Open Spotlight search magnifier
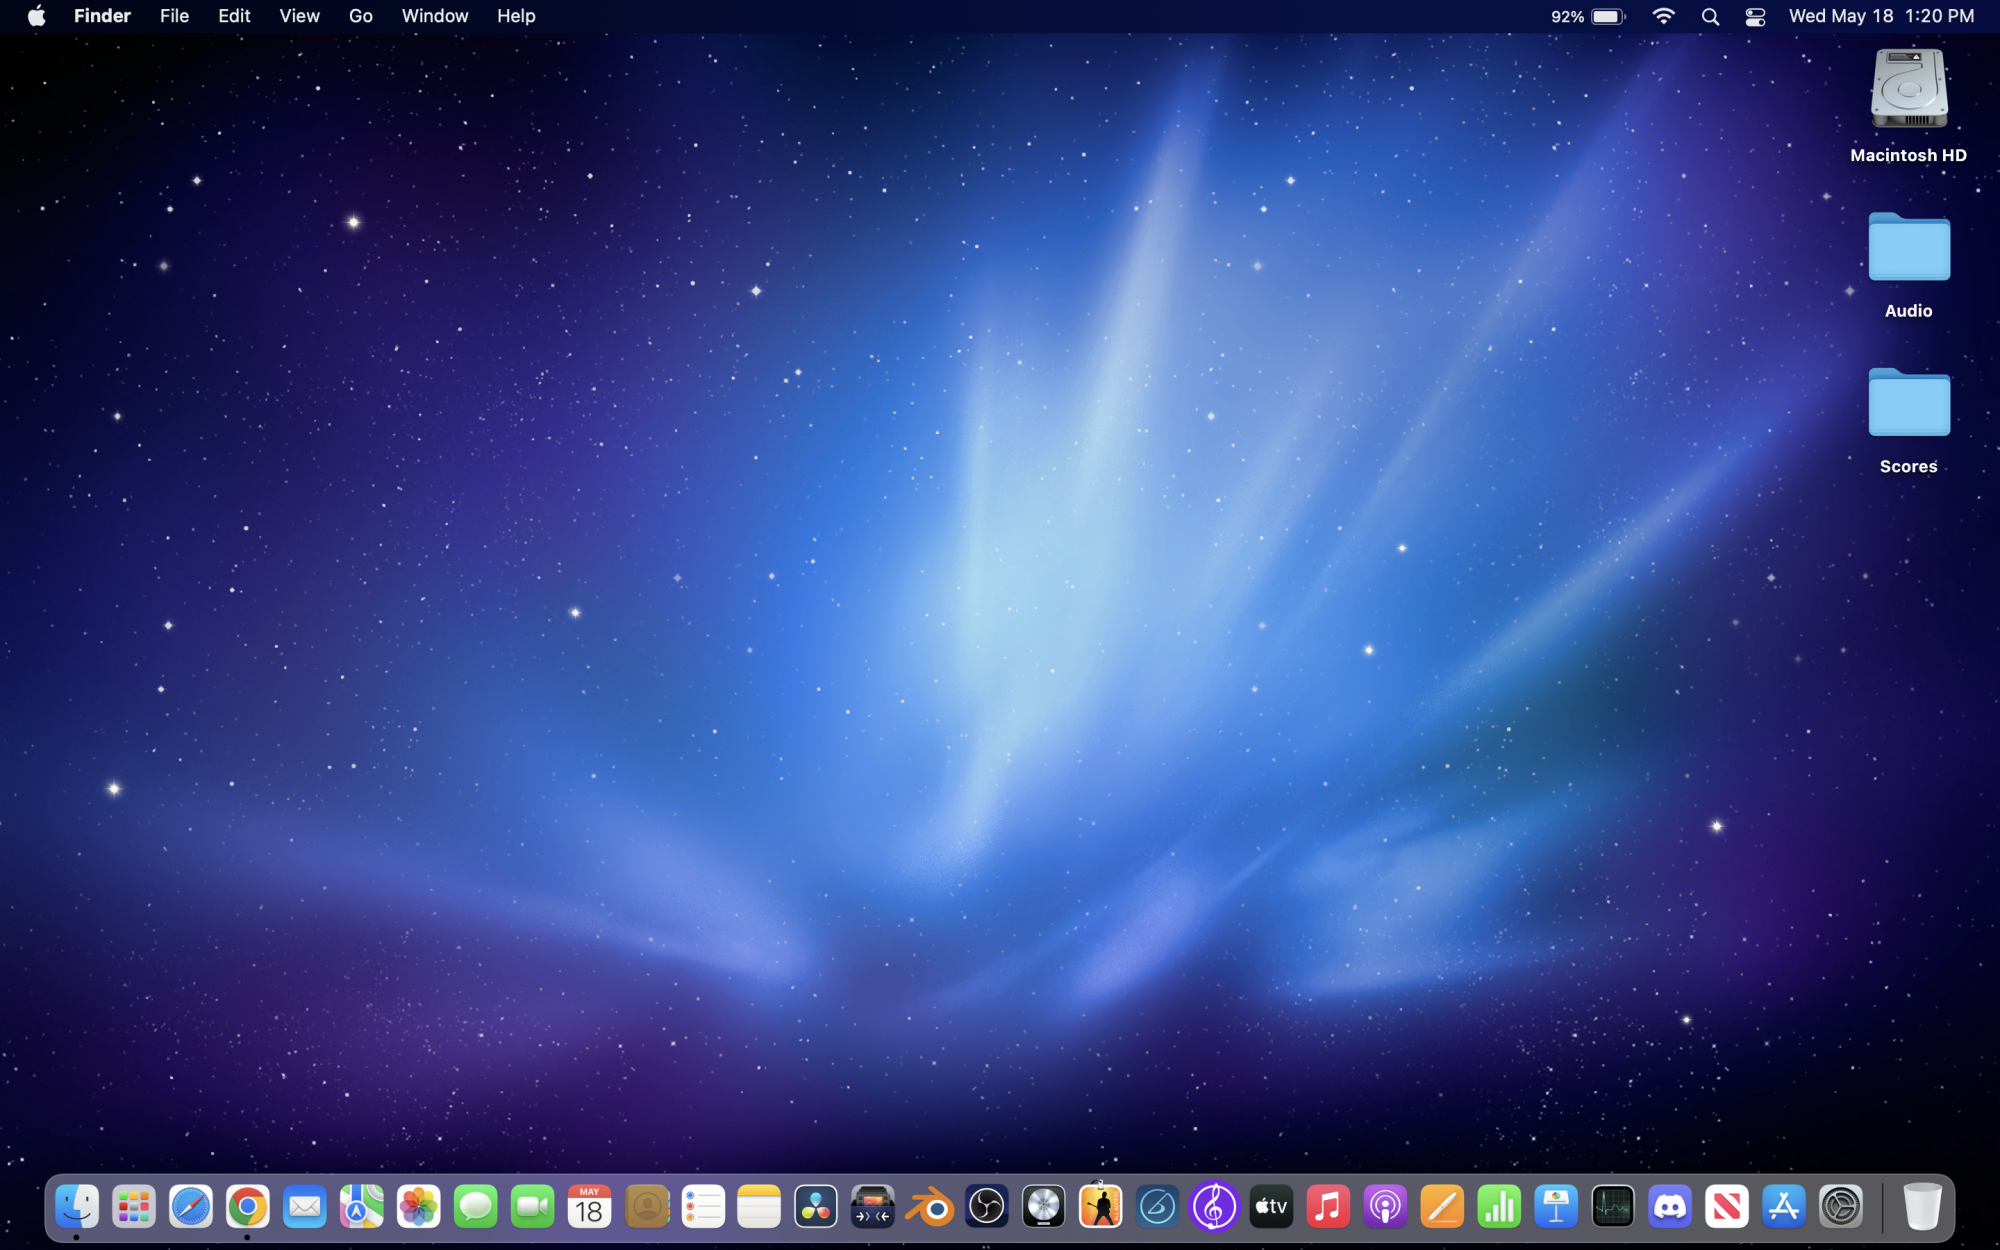 [x=1710, y=17]
